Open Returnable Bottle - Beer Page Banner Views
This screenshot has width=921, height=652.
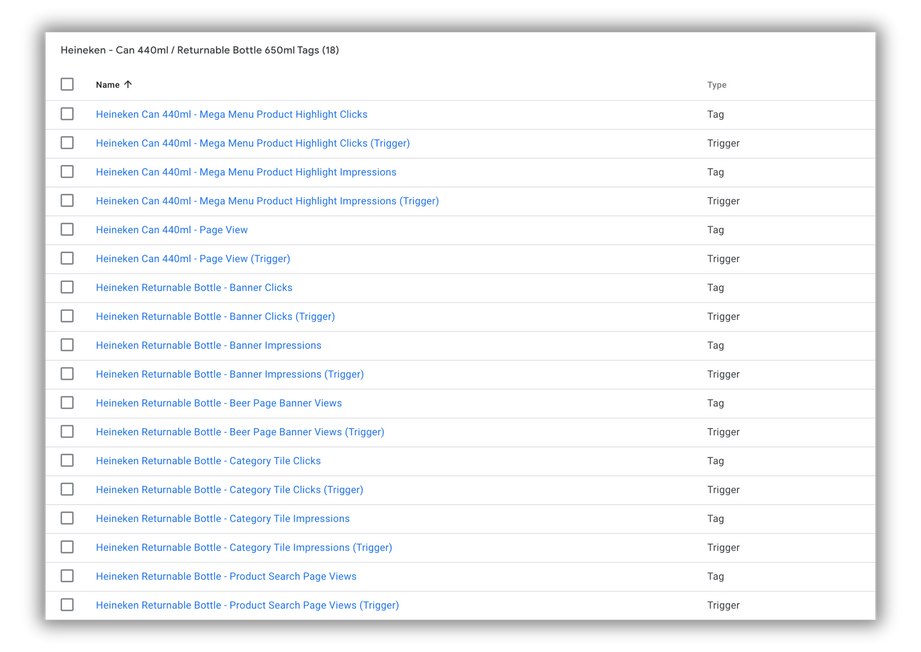point(219,403)
